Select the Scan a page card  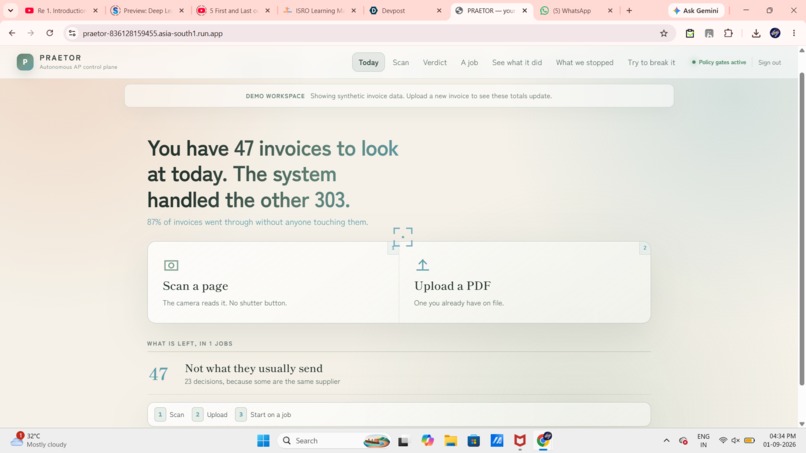[x=273, y=282]
